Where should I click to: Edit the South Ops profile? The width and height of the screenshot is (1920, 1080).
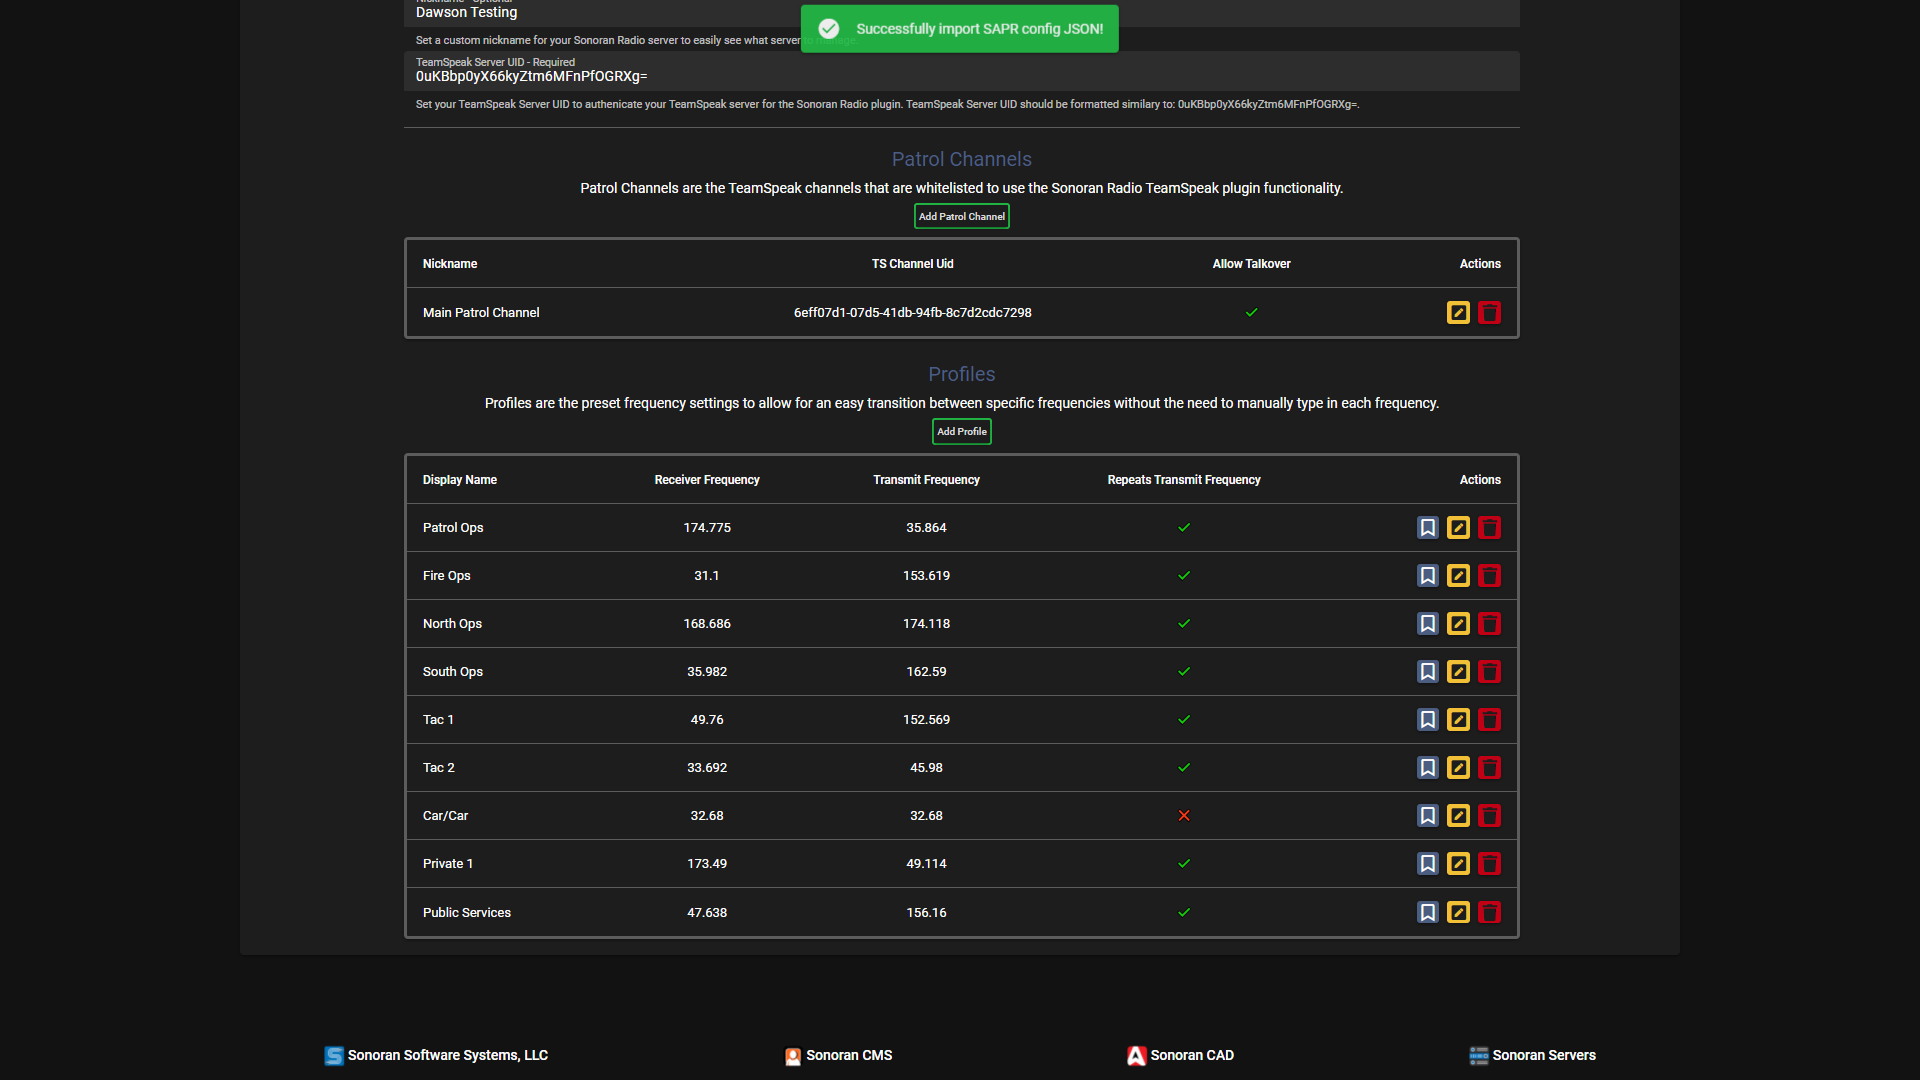[x=1458, y=672]
